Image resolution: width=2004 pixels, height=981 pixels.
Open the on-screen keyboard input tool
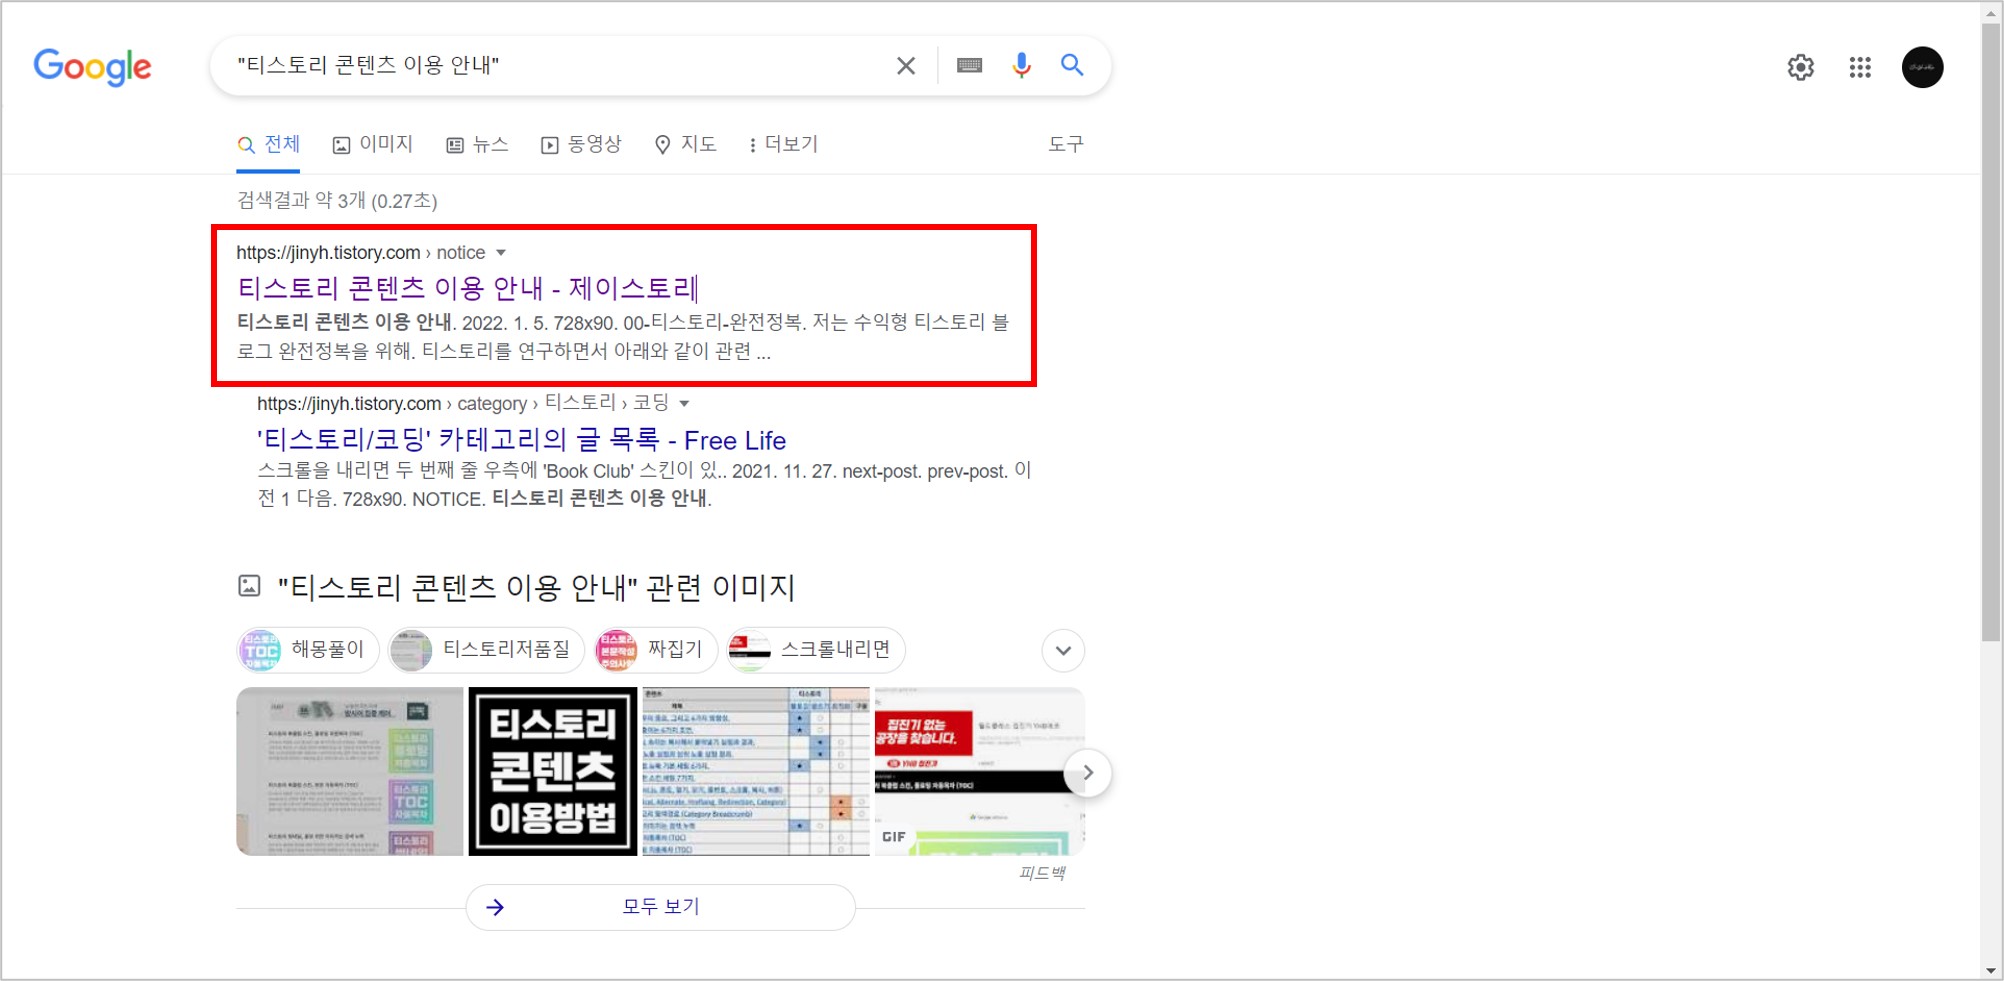click(x=969, y=66)
